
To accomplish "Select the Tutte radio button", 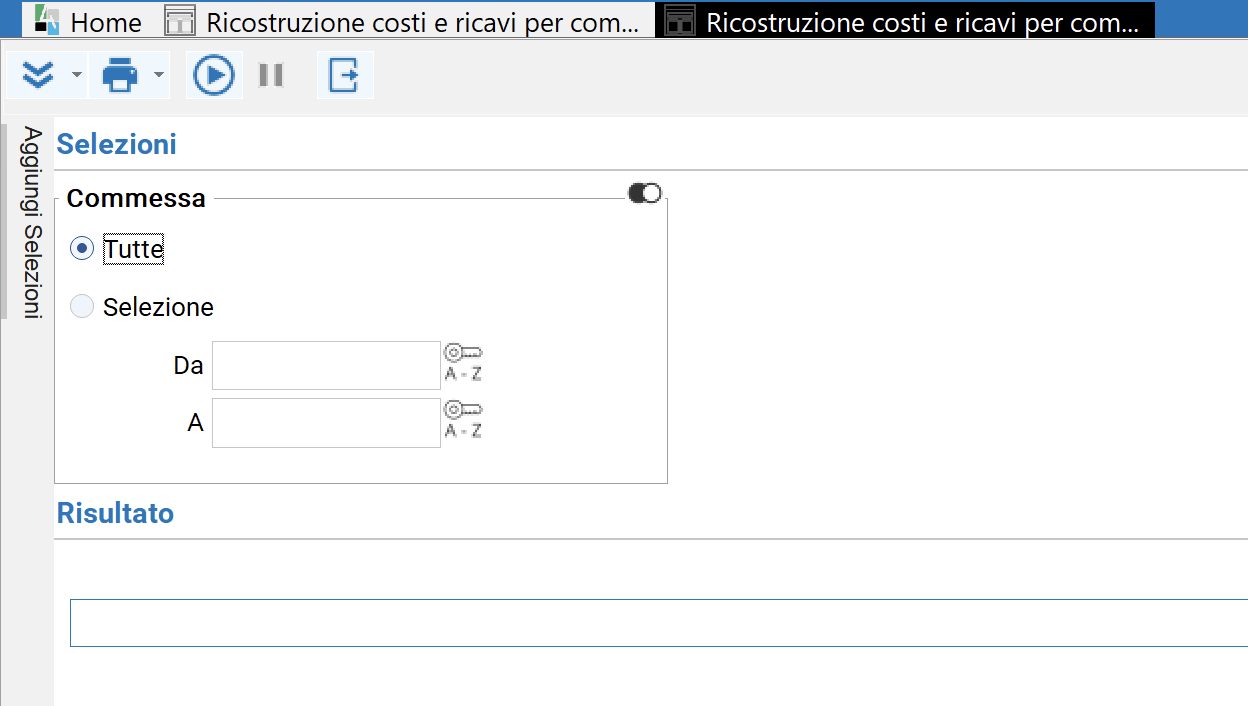I will (x=82, y=248).
